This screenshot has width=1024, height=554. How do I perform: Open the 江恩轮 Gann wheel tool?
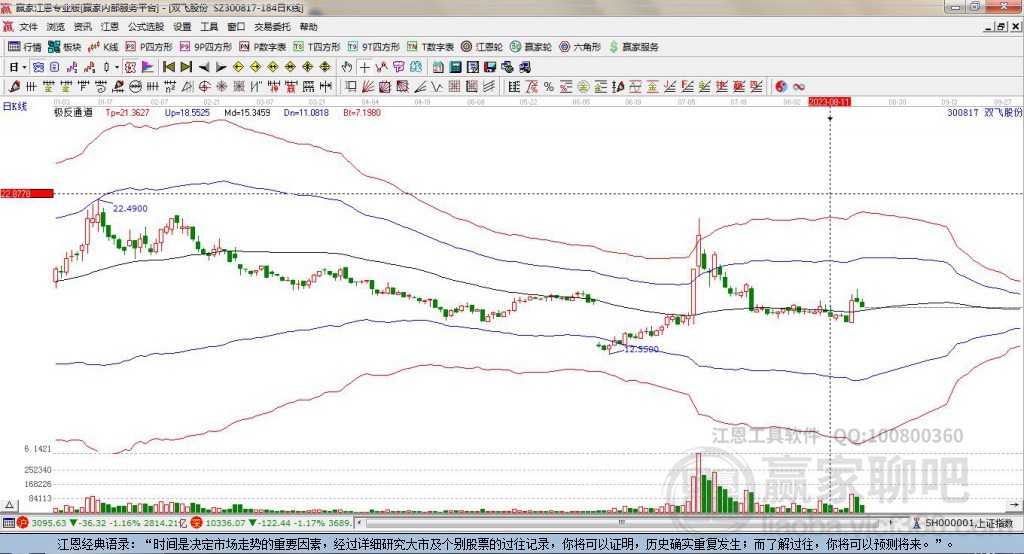(x=484, y=47)
